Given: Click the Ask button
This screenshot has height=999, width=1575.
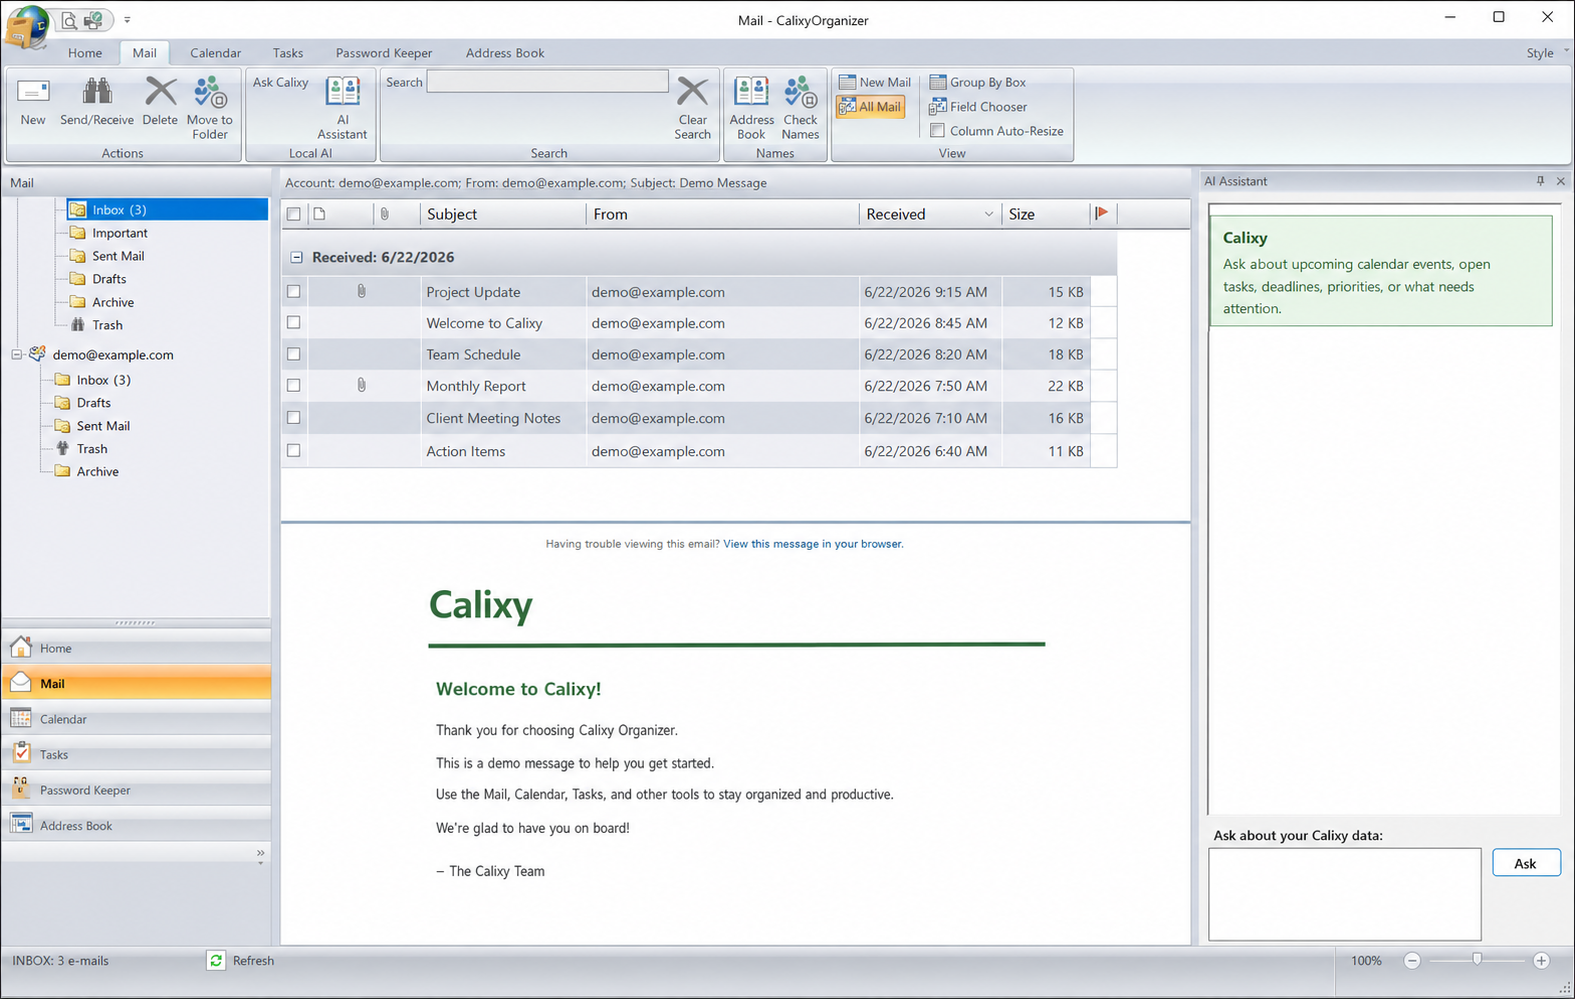Looking at the screenshot, I should pyautogui.click(x=1526, y=863).
